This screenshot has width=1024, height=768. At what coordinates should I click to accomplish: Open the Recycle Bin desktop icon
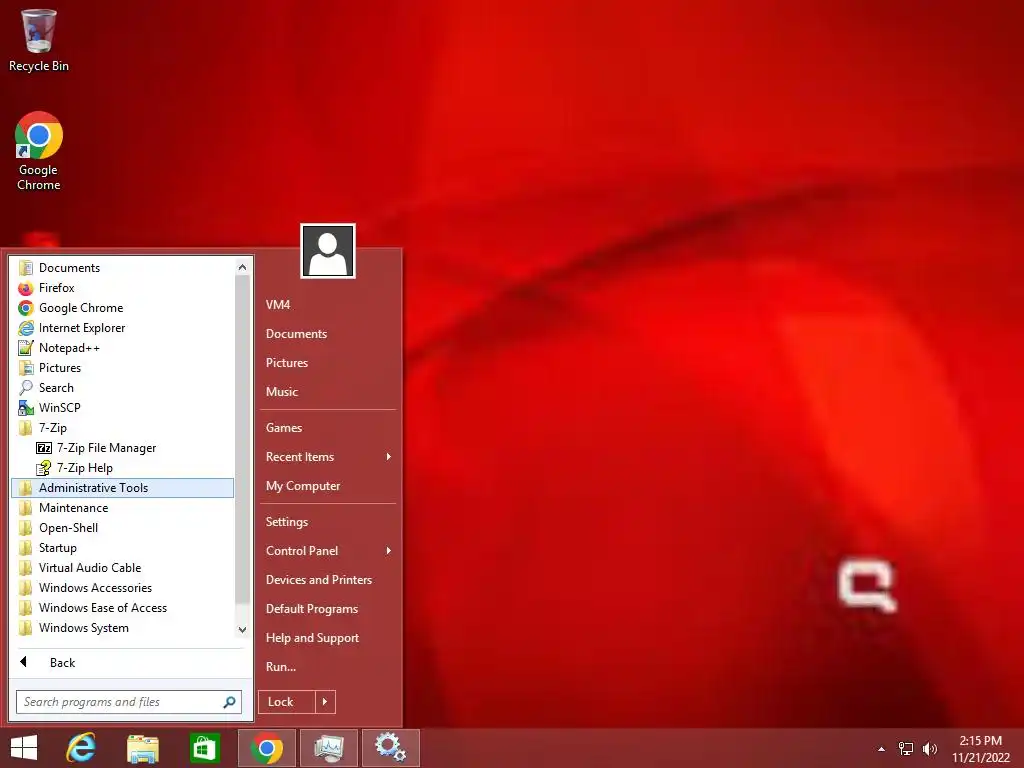tap(39, 40)
